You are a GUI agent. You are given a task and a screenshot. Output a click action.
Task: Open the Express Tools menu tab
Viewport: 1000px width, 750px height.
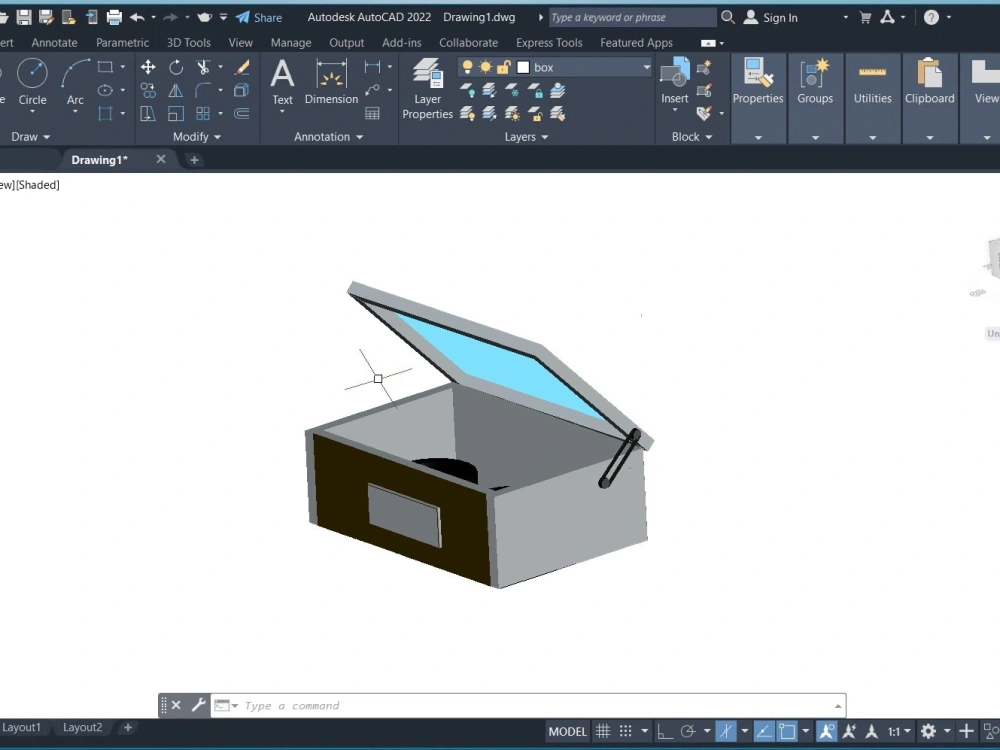click(549, 42)
